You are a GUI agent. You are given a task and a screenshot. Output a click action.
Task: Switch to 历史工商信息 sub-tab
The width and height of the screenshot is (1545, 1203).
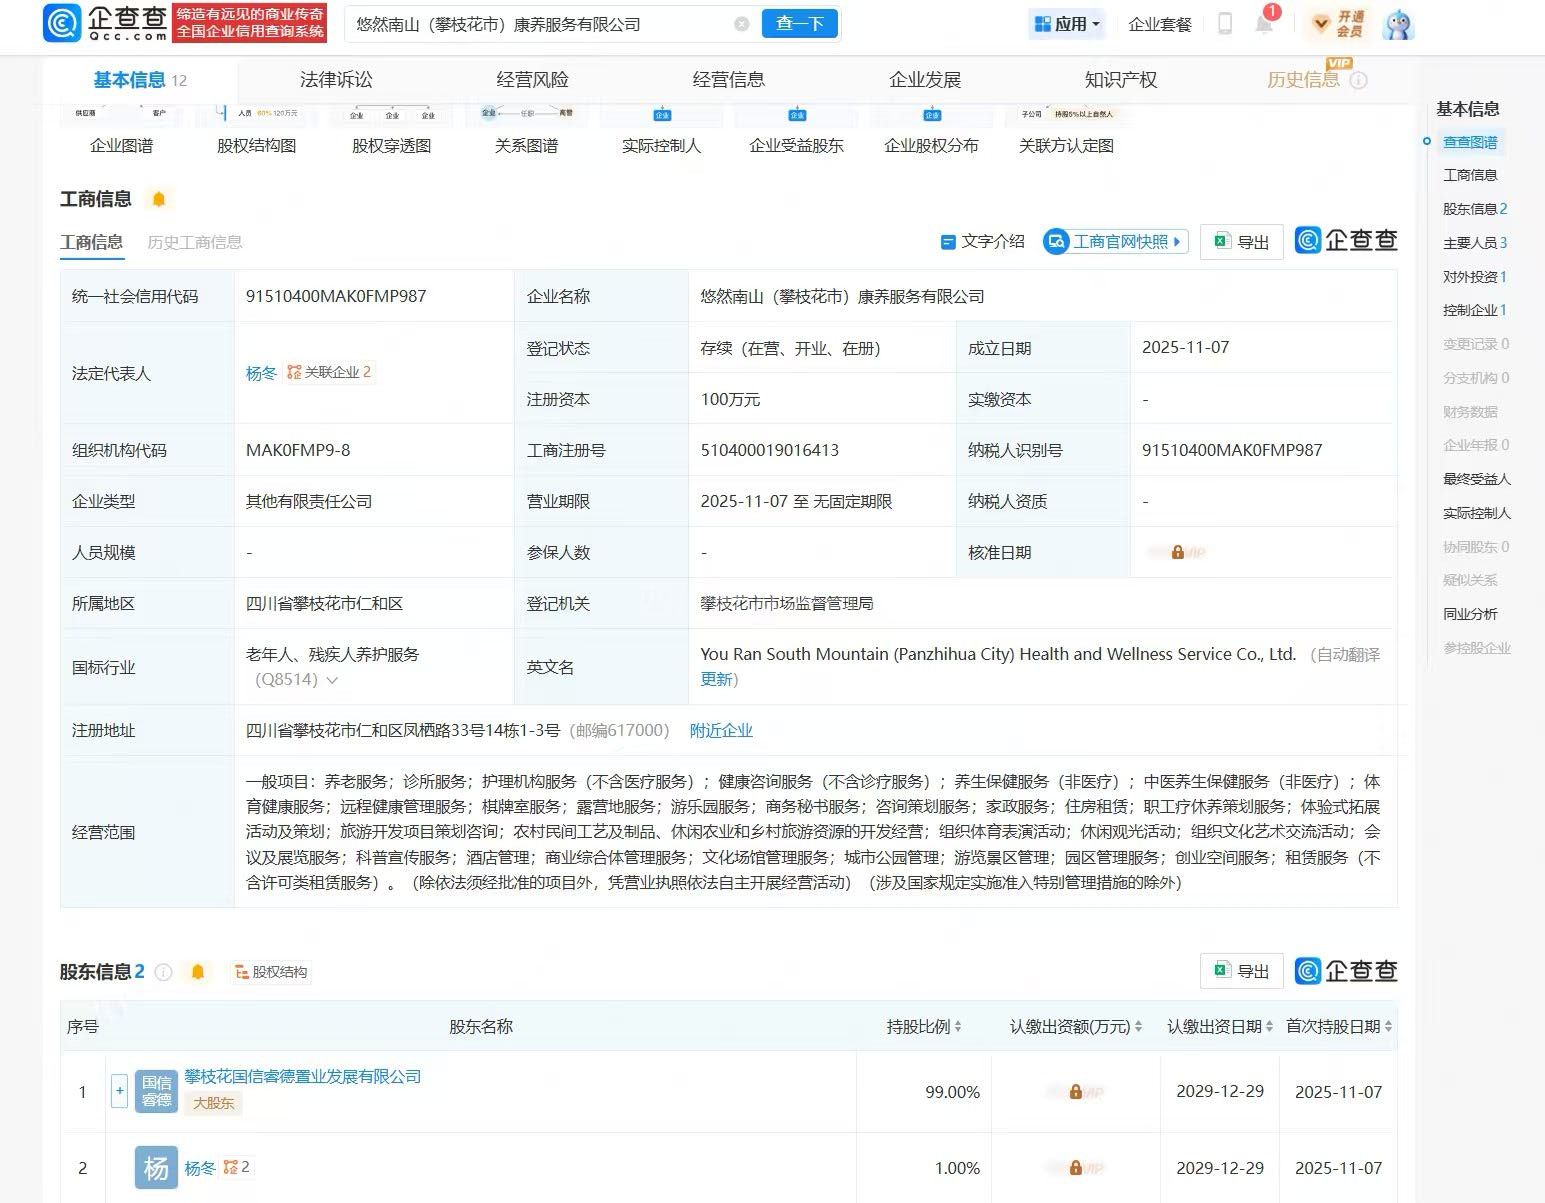click(x=194, y=242)
